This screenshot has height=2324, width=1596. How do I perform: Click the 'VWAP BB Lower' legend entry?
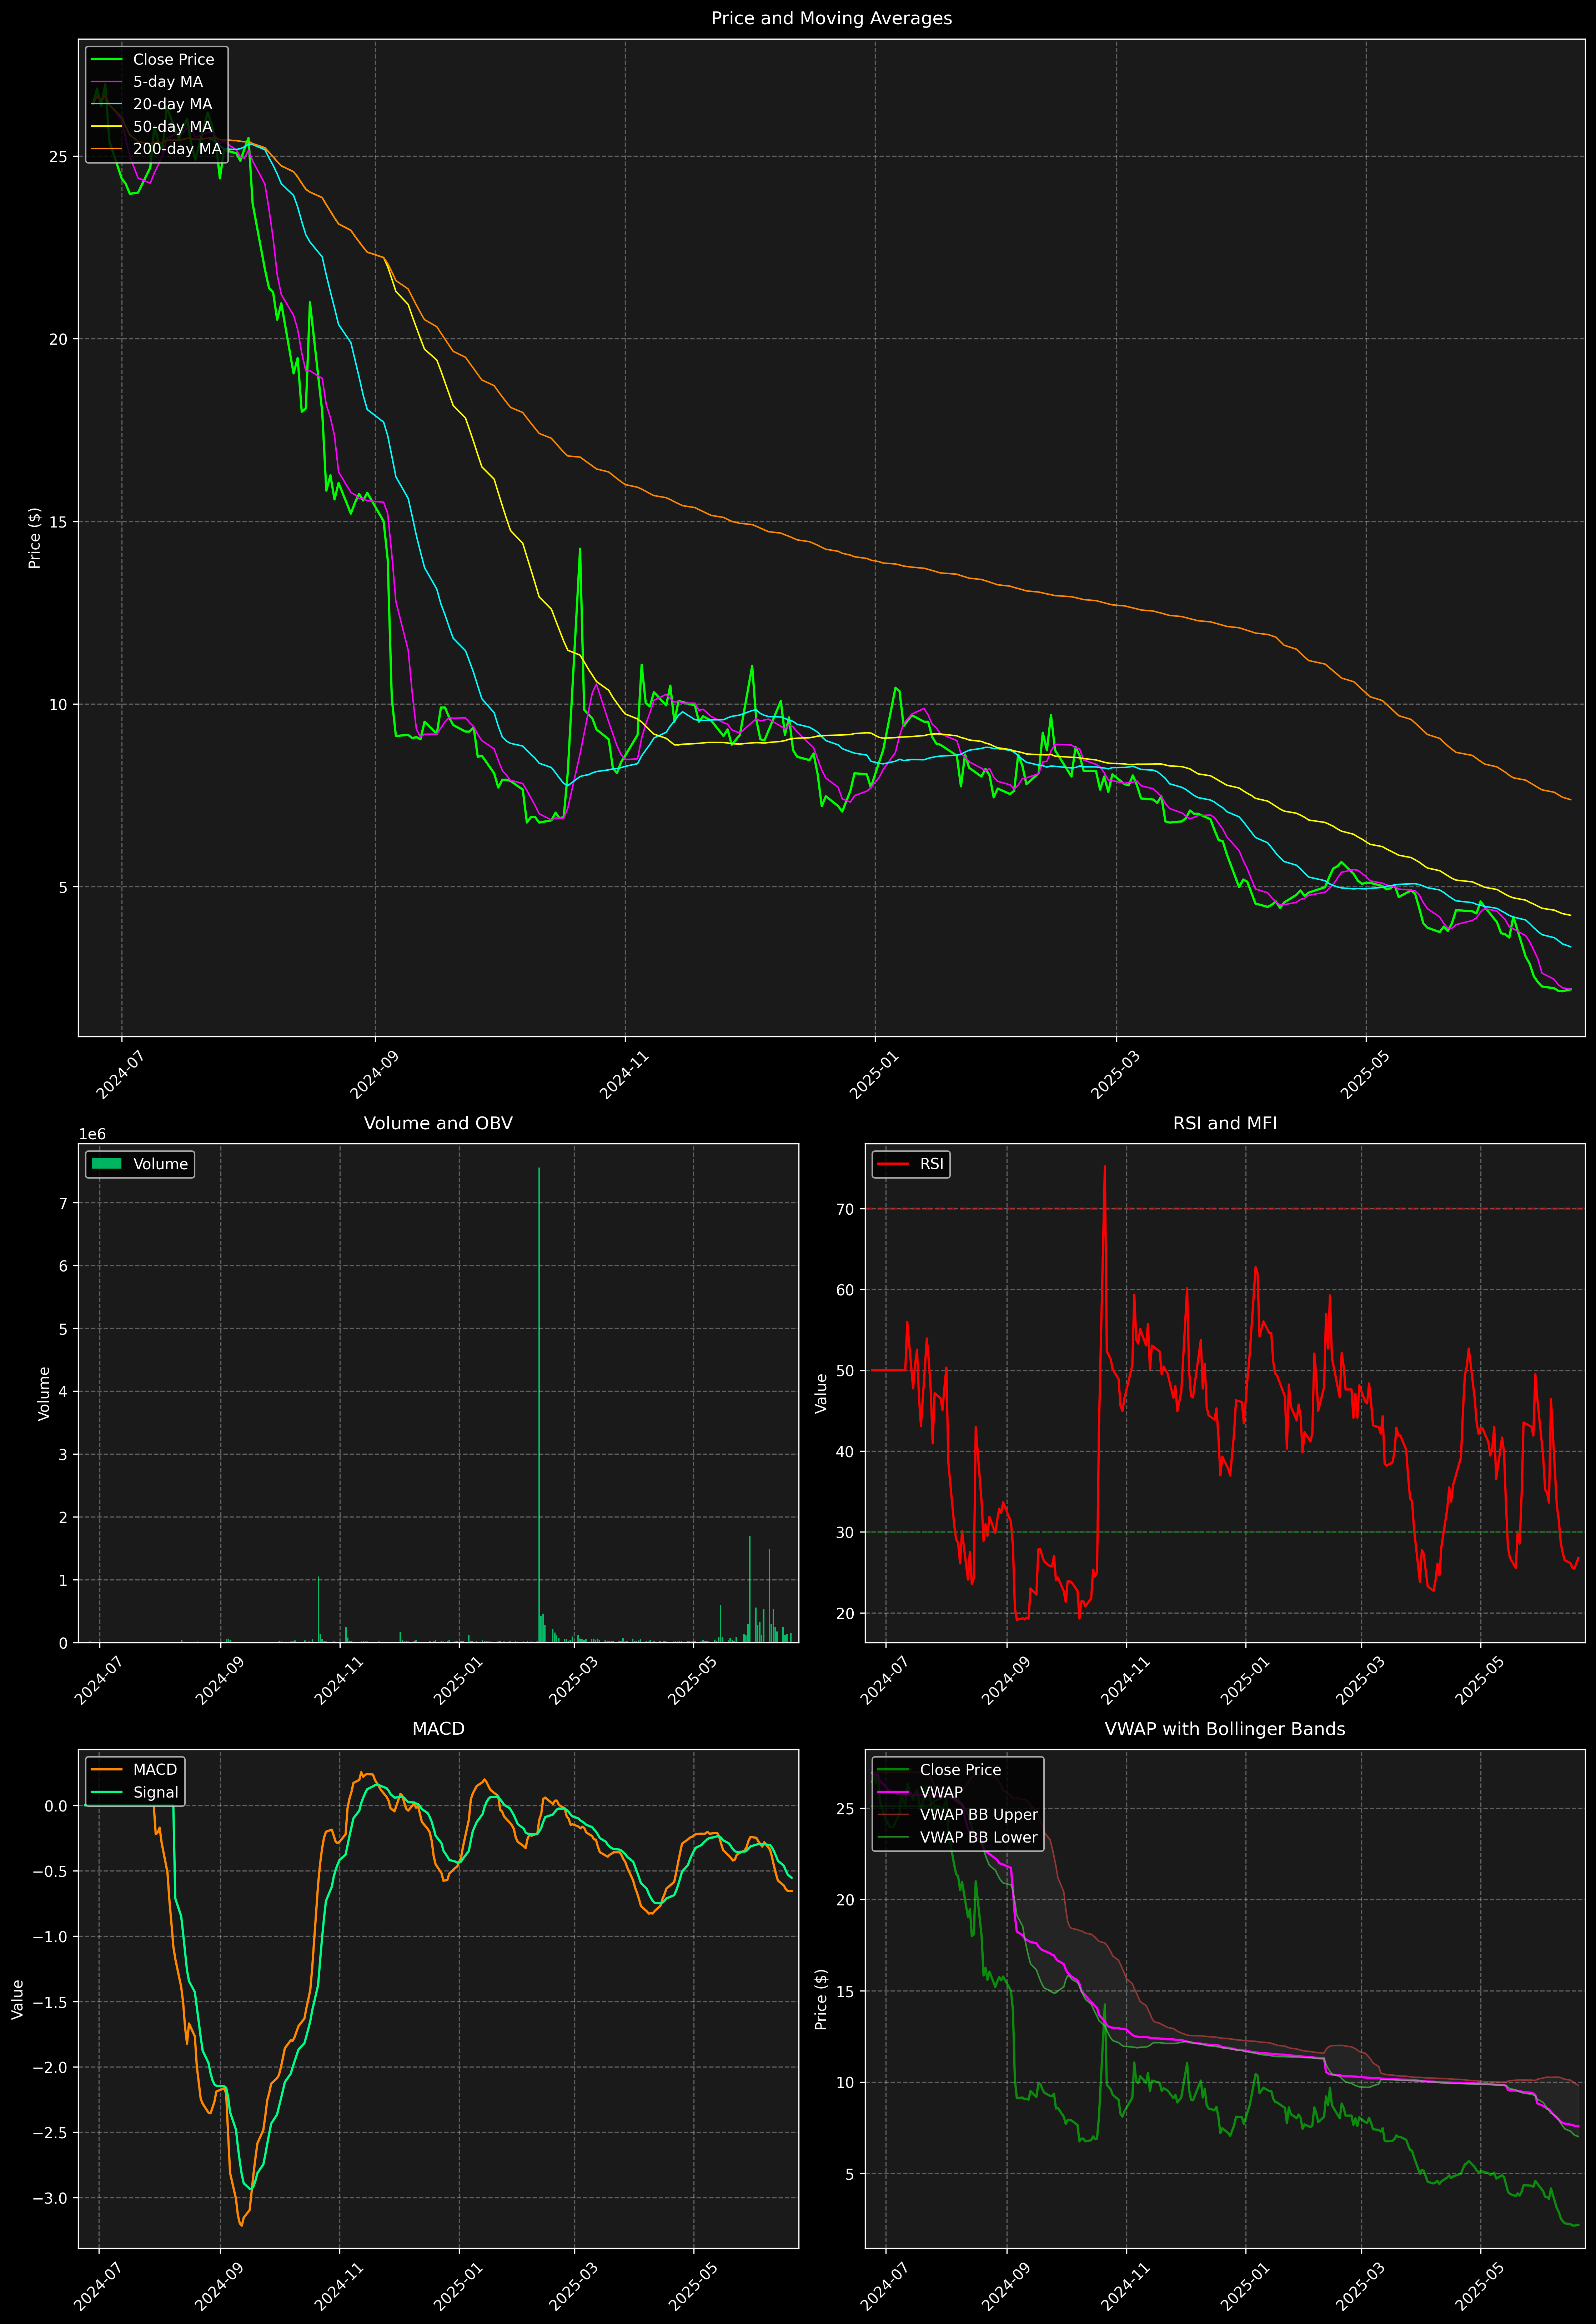coord(979,1837)
